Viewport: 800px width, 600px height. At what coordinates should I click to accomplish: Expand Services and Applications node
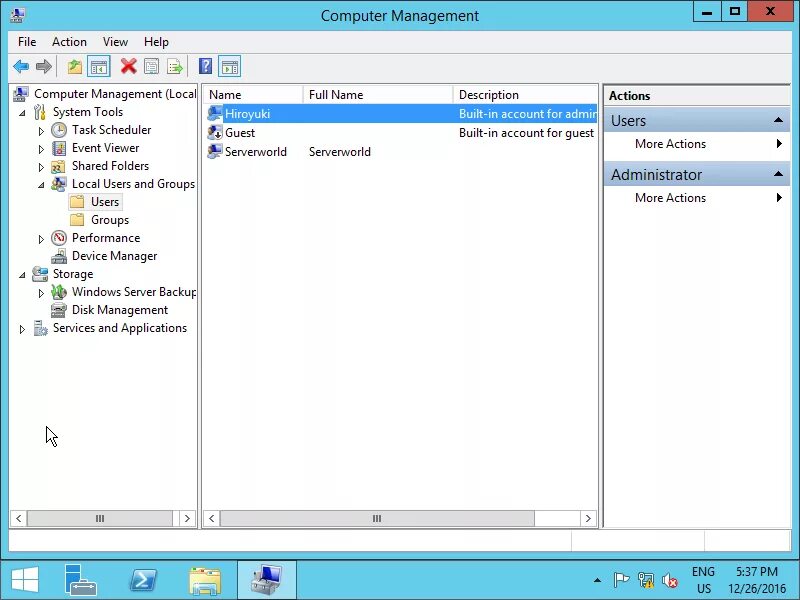22,329
